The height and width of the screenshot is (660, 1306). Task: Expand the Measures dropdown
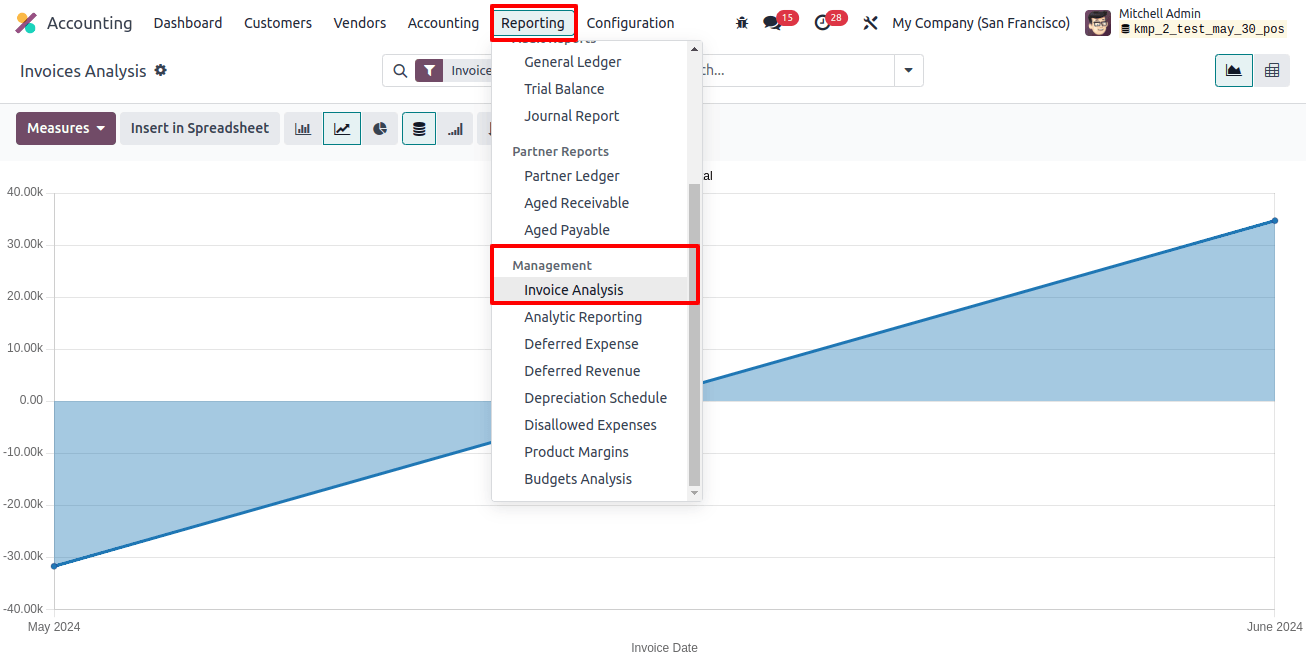pos(66,129)
